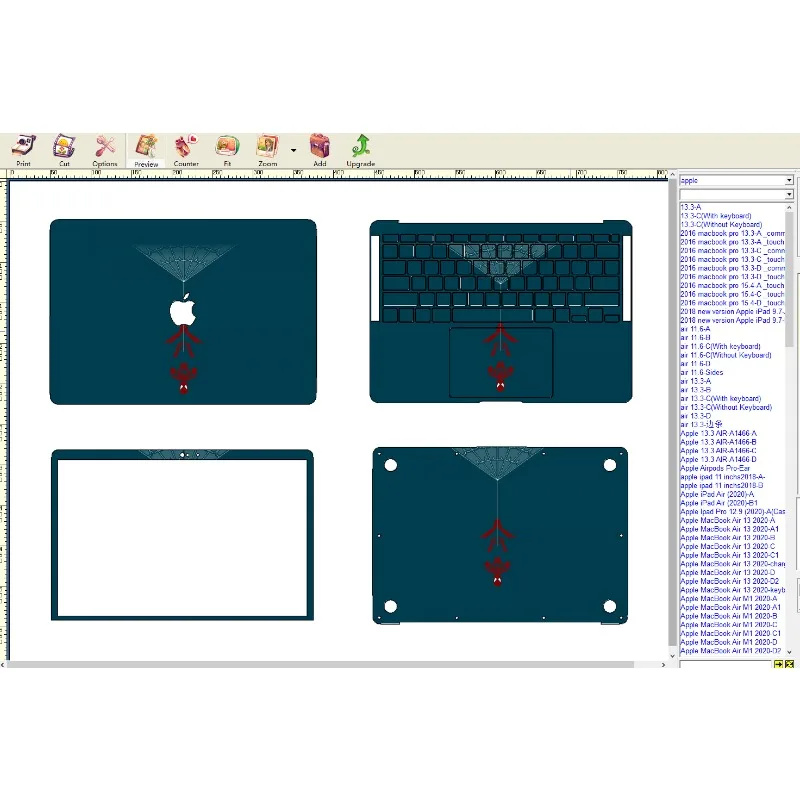
Task: Click the model list scroll-down arrow
Action: 789,652
